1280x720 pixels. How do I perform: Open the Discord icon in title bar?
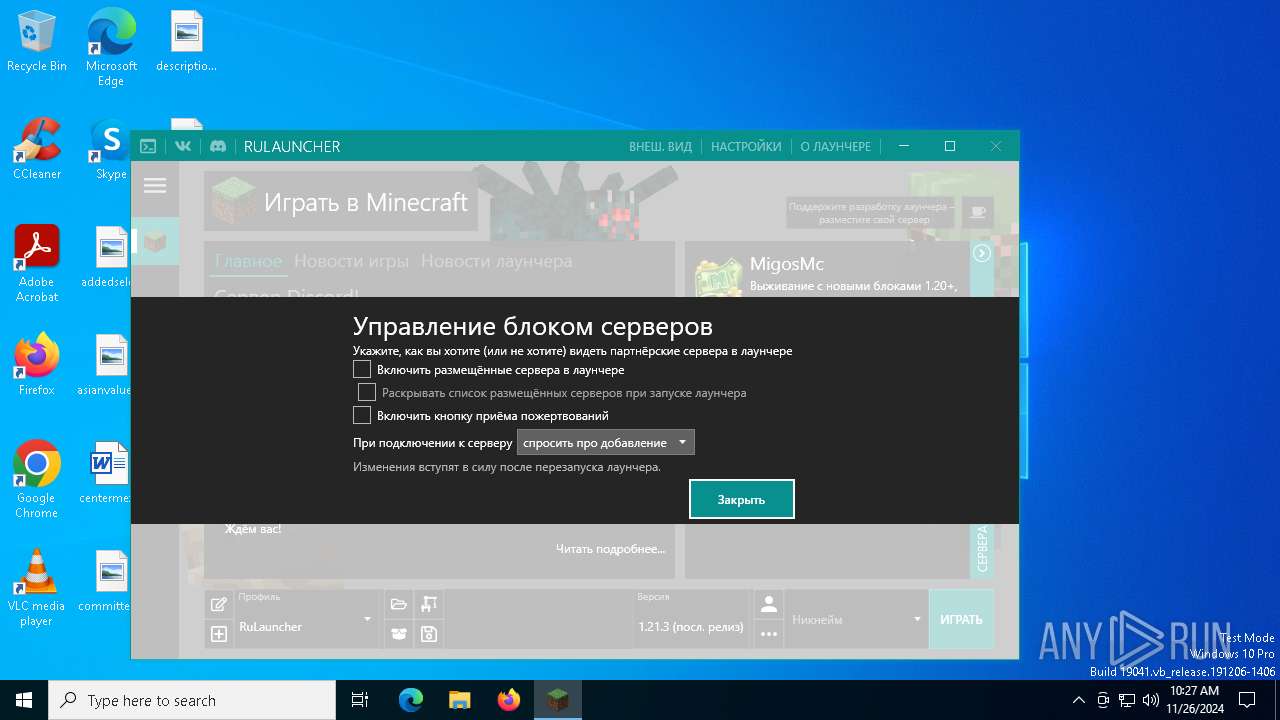pyautogui.click(x=217, y=146)
